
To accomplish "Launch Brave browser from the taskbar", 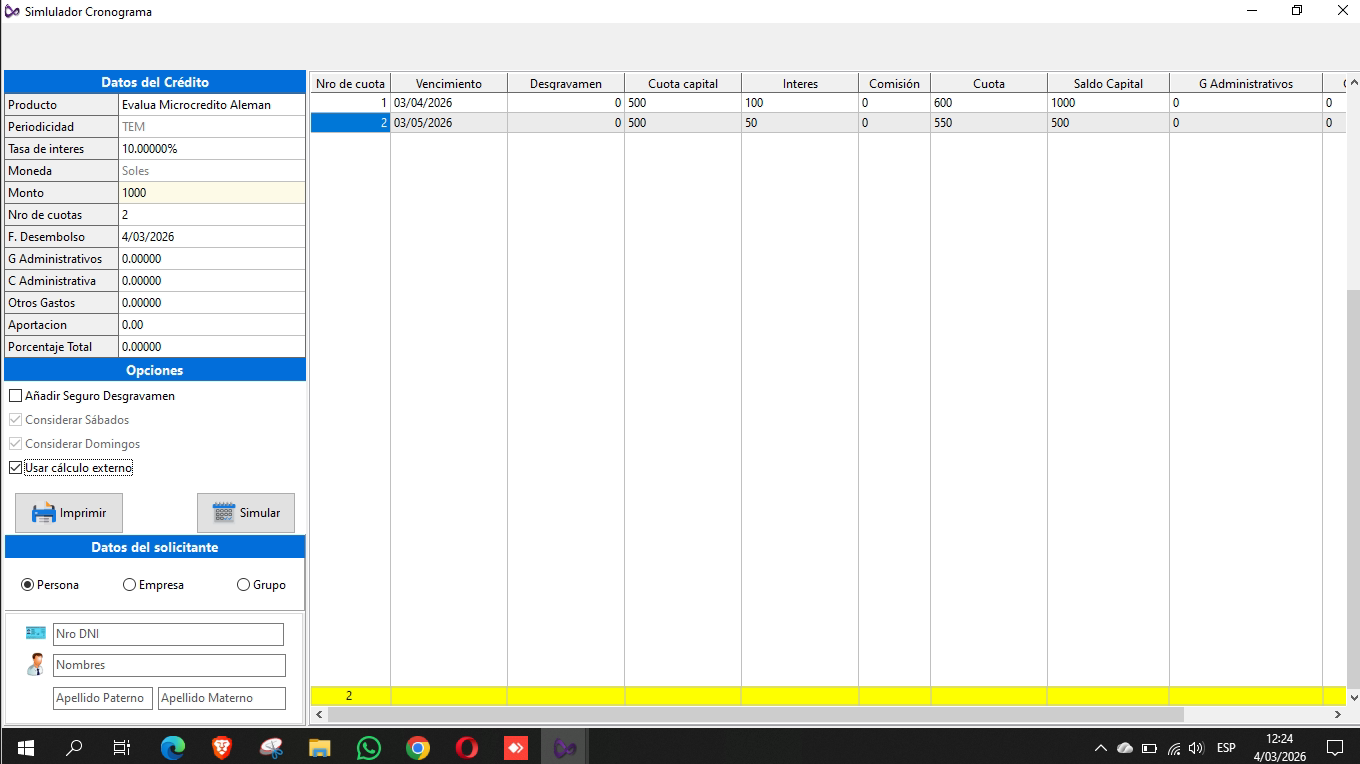I will (222, 747).
